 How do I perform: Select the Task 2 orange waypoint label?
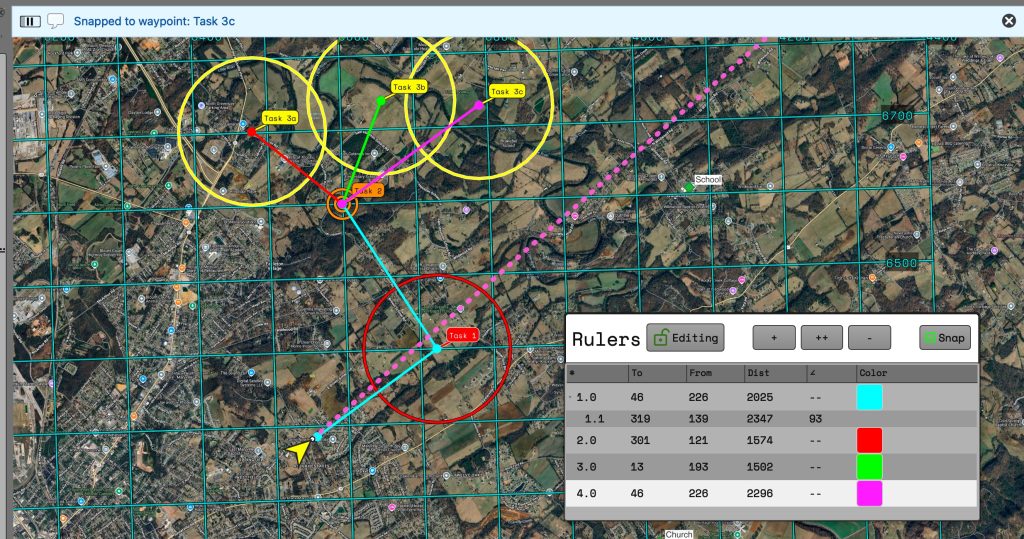pos(367,190)
